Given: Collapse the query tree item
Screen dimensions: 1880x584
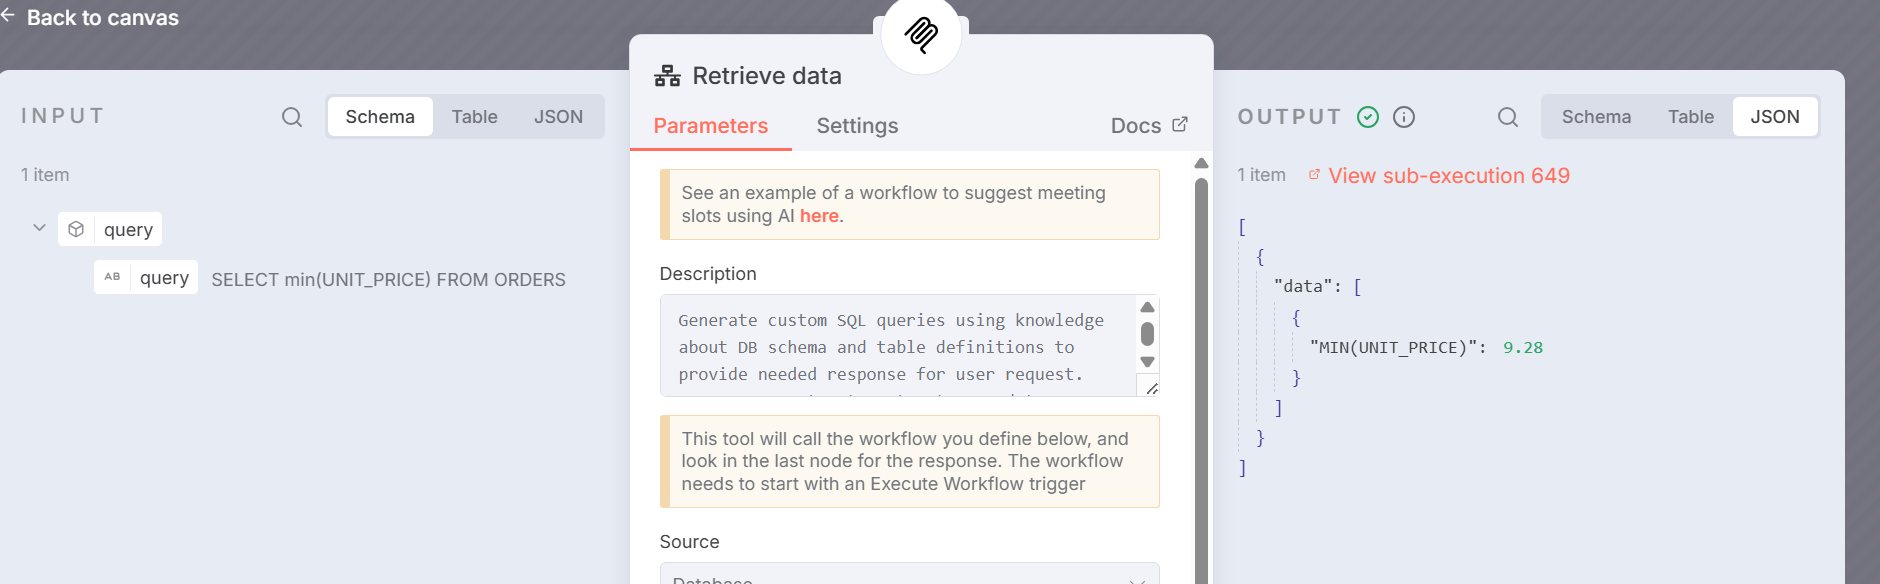Looking at the screenshot, I should 39,228.
